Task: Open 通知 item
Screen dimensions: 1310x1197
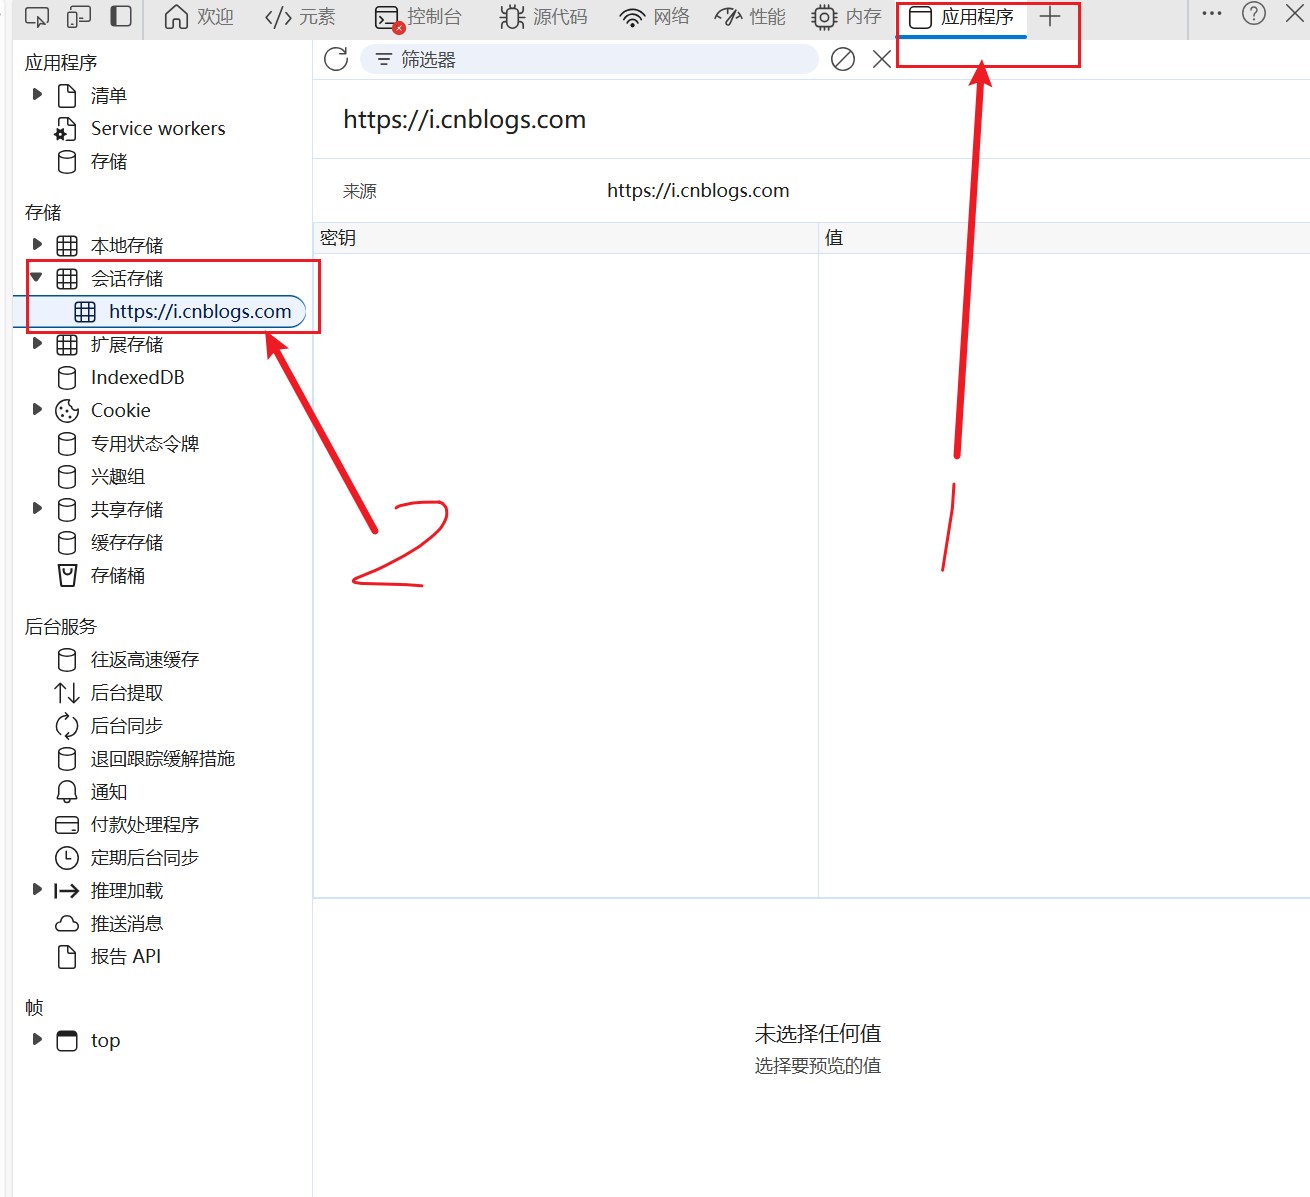Action: pos(109,791)
